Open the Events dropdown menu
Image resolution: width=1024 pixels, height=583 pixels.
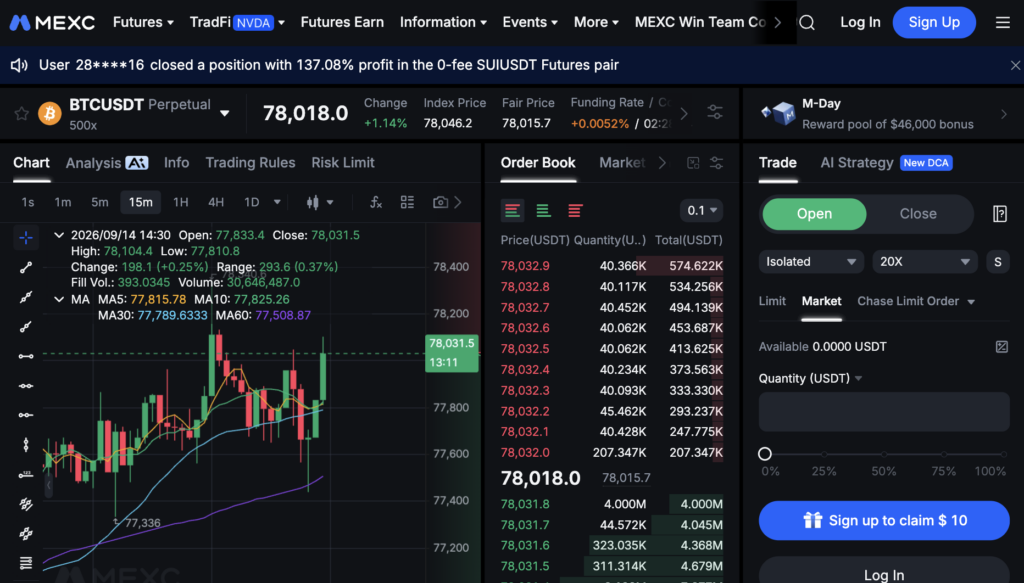530,22
